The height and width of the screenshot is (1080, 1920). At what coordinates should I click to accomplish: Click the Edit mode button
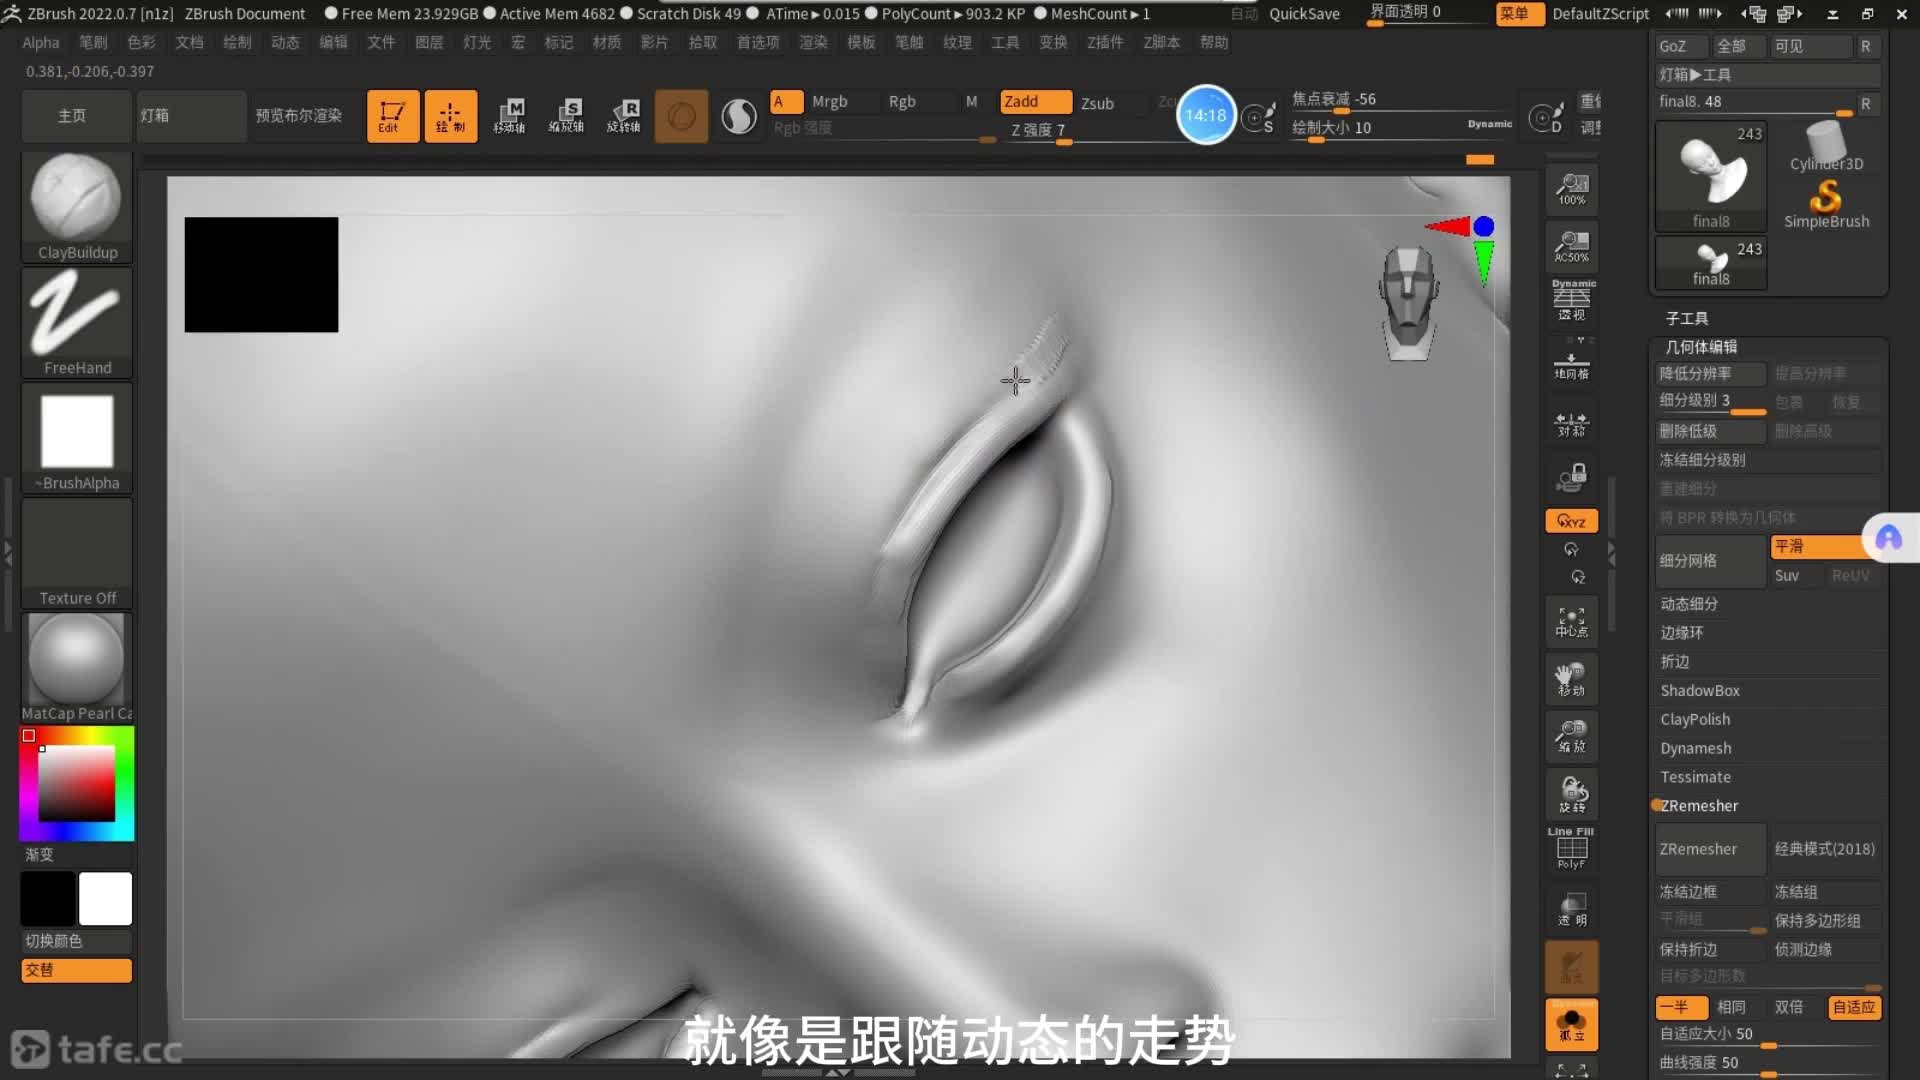[x=392, y=116]
